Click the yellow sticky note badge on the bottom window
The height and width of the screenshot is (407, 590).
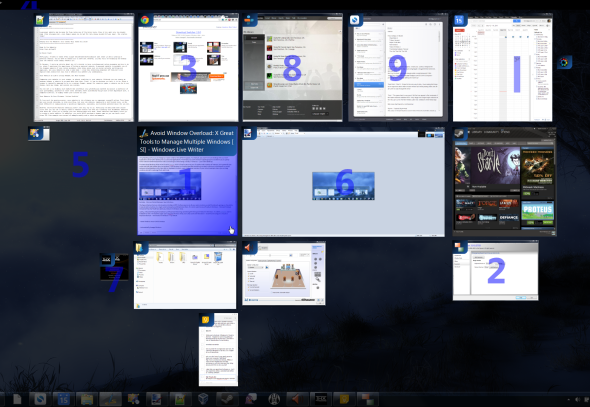[205, 320]
